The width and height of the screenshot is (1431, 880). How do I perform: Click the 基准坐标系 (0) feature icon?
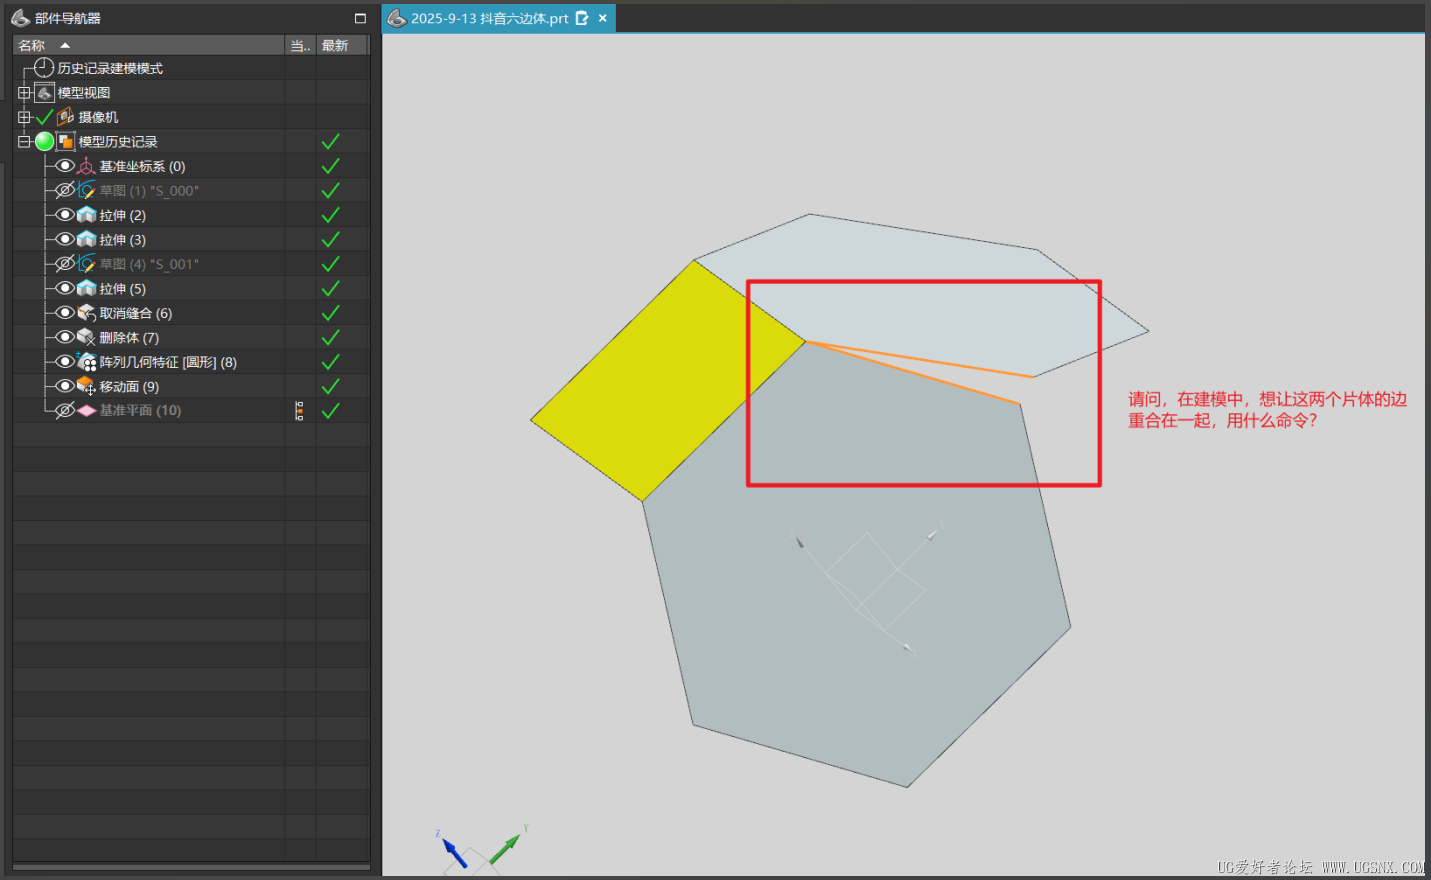click(x=87, y=166)
